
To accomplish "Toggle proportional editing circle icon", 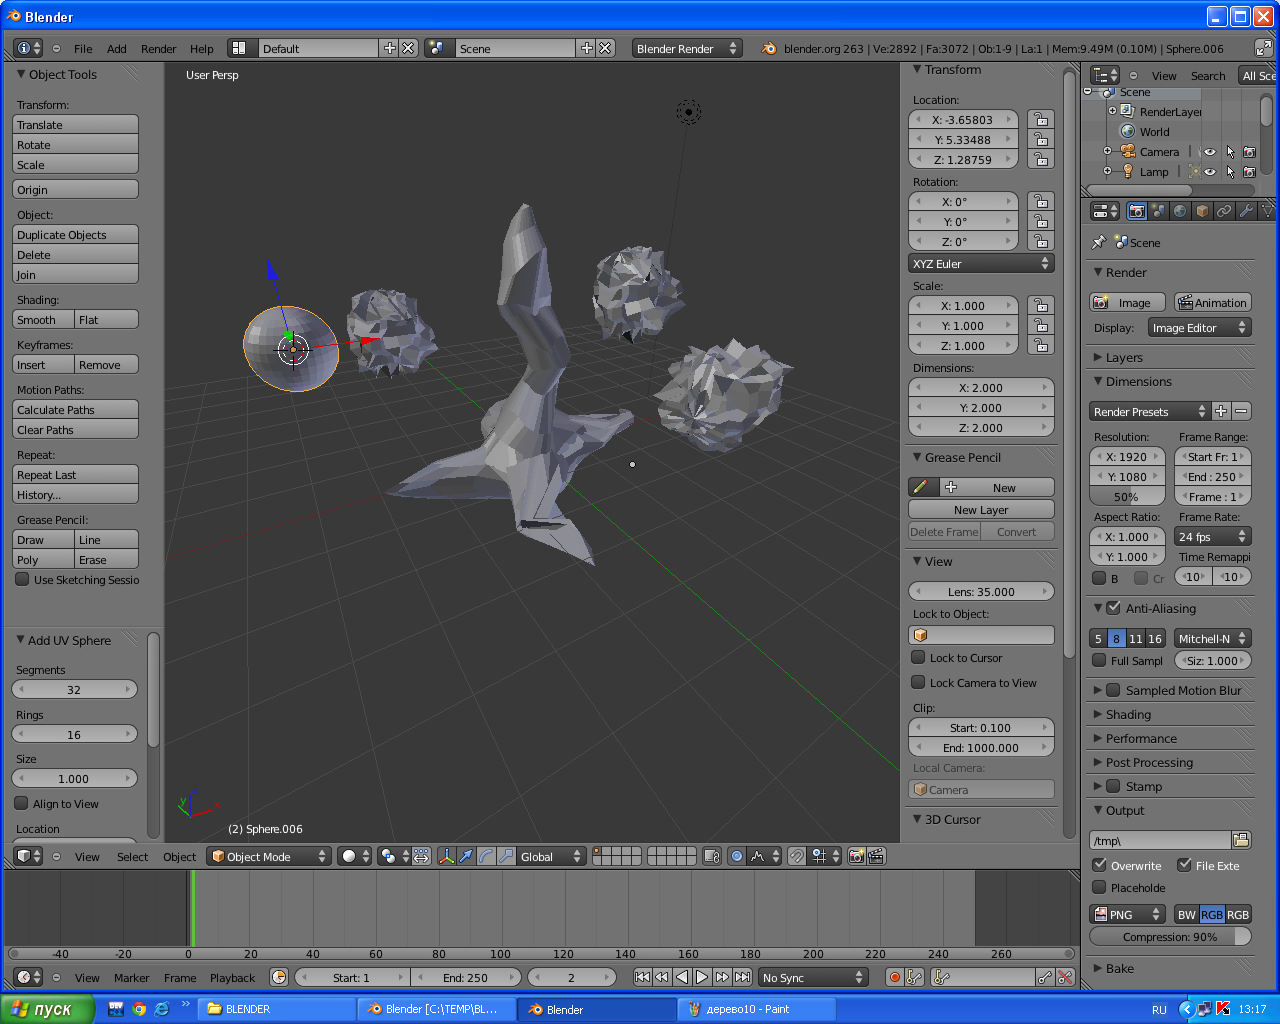I will click(737, 856).
